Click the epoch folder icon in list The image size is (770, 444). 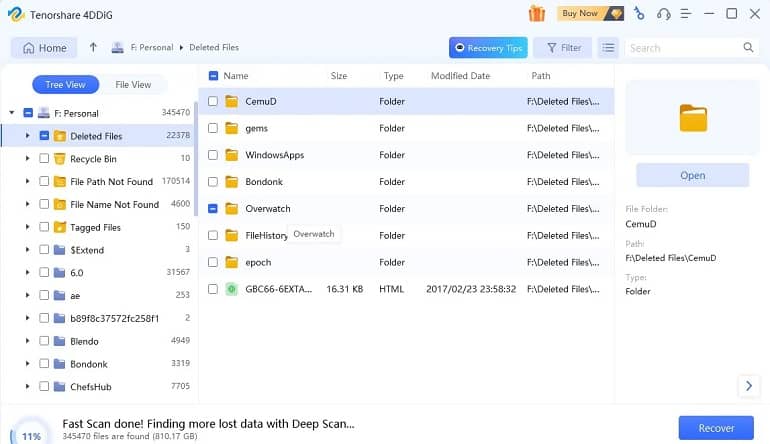pos(231,262)
